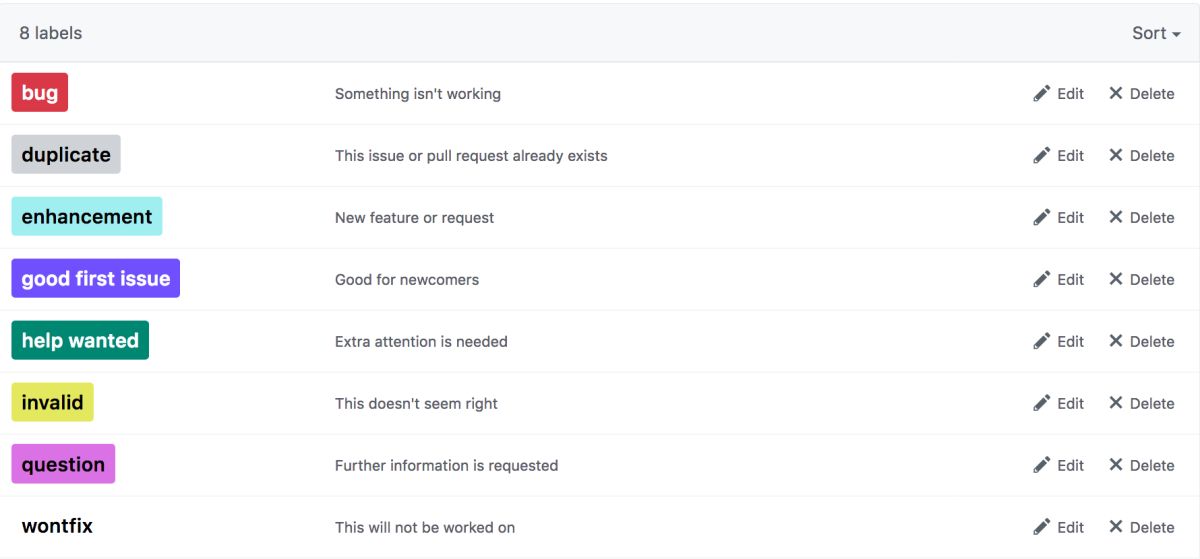The width and height of the screenshot is (1200, 559).
Task: Open the Sort dropdown
Action: coord(1156,33)
